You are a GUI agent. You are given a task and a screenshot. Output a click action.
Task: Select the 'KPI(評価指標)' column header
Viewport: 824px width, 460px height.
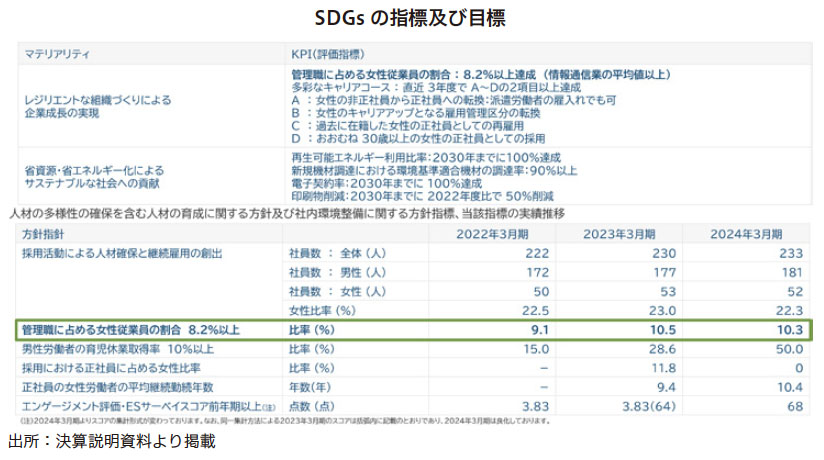click(328, 54)
